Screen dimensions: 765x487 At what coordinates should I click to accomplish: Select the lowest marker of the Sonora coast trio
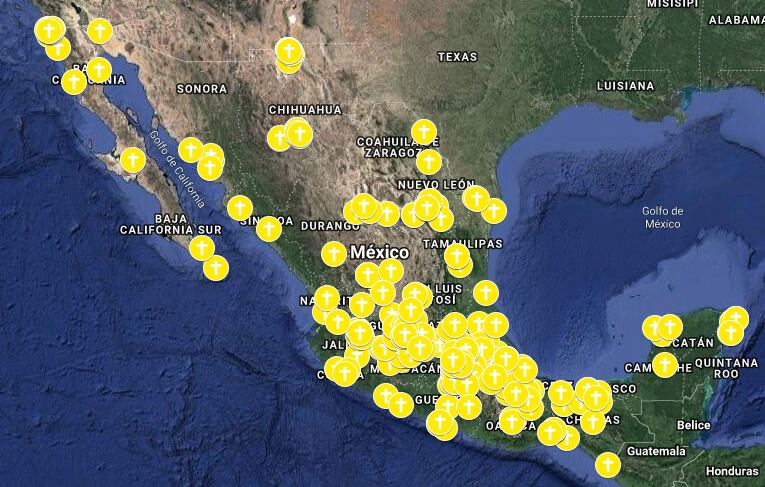(210, 168)
